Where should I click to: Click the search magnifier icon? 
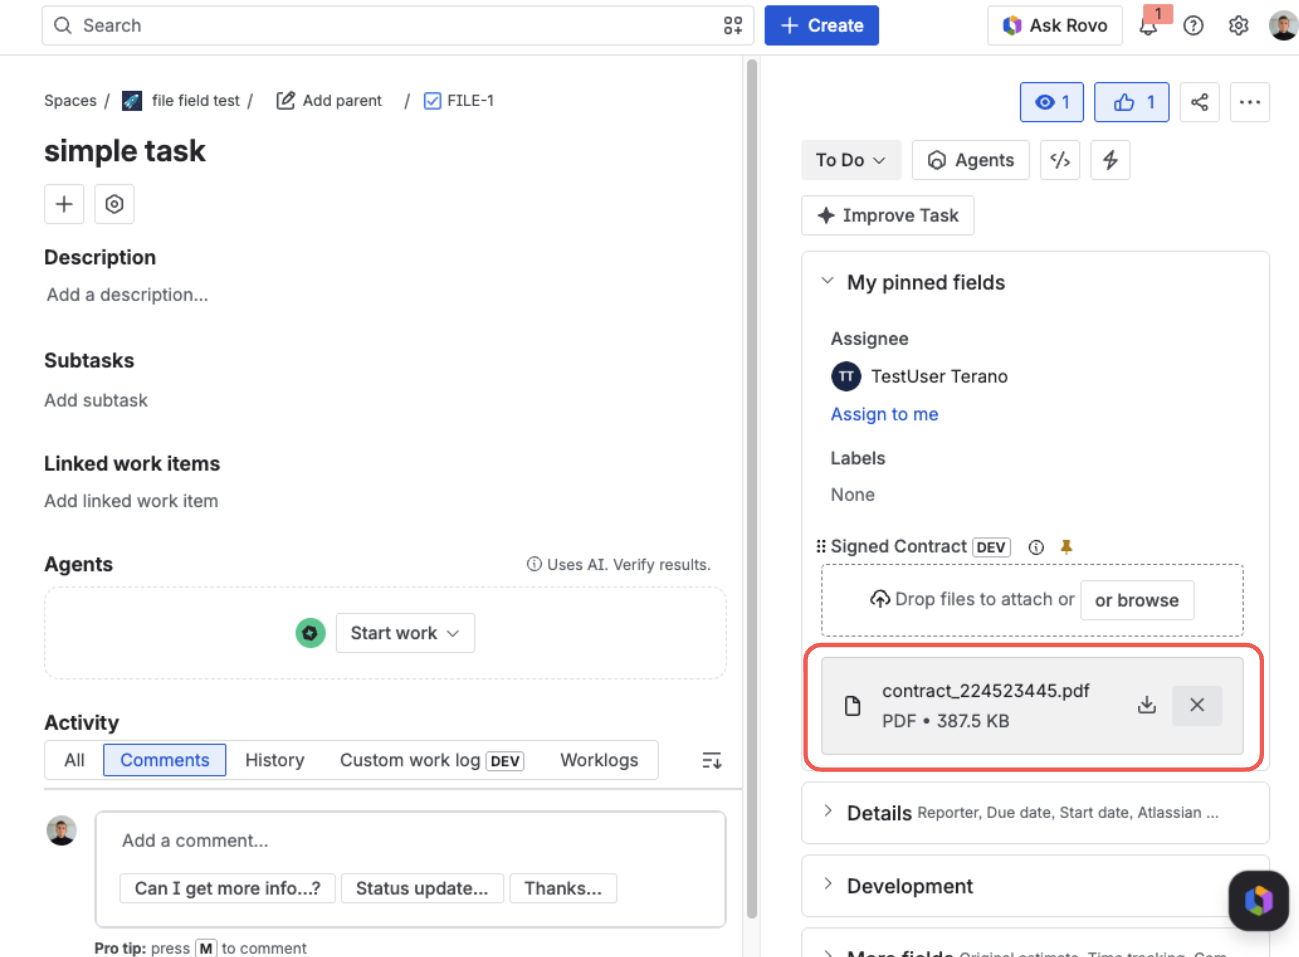63,25
